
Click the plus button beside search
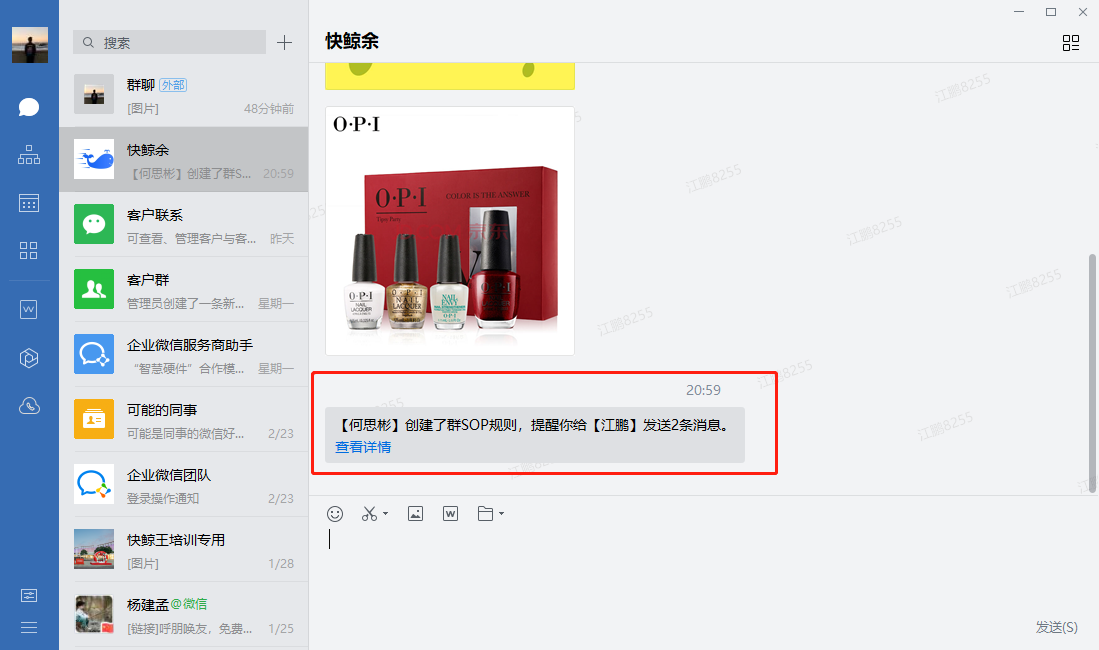284,43
